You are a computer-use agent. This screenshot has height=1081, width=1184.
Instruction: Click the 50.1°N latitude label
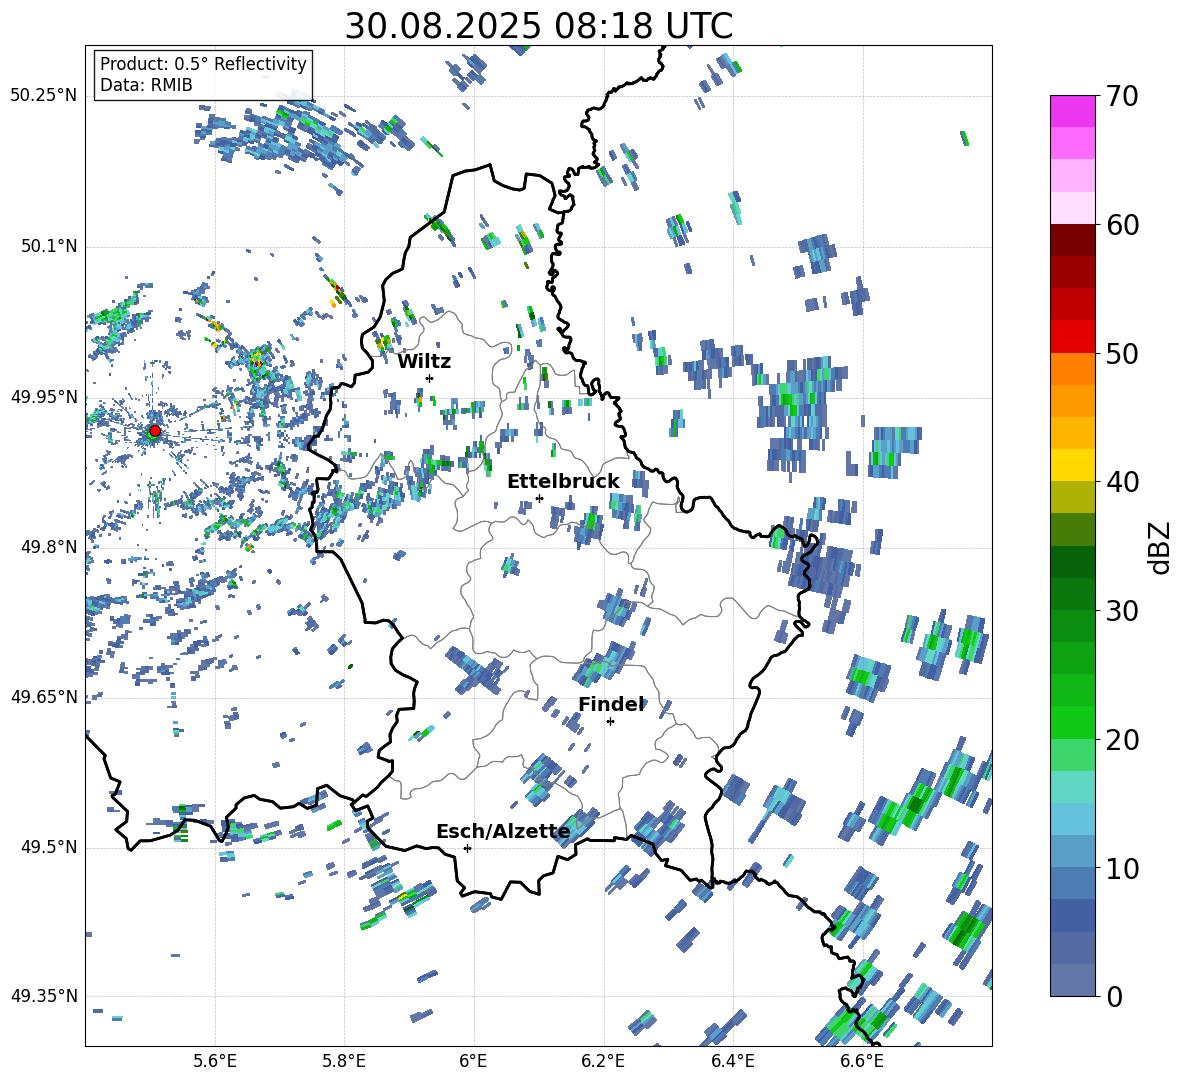coord(48,246)
